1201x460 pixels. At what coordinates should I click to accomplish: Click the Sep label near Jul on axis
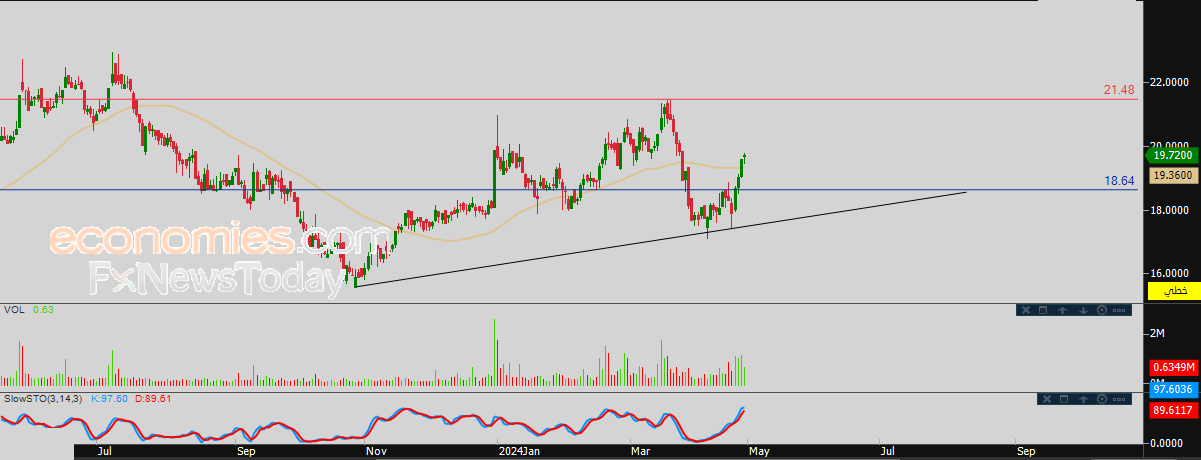click(x=246, y=452)
